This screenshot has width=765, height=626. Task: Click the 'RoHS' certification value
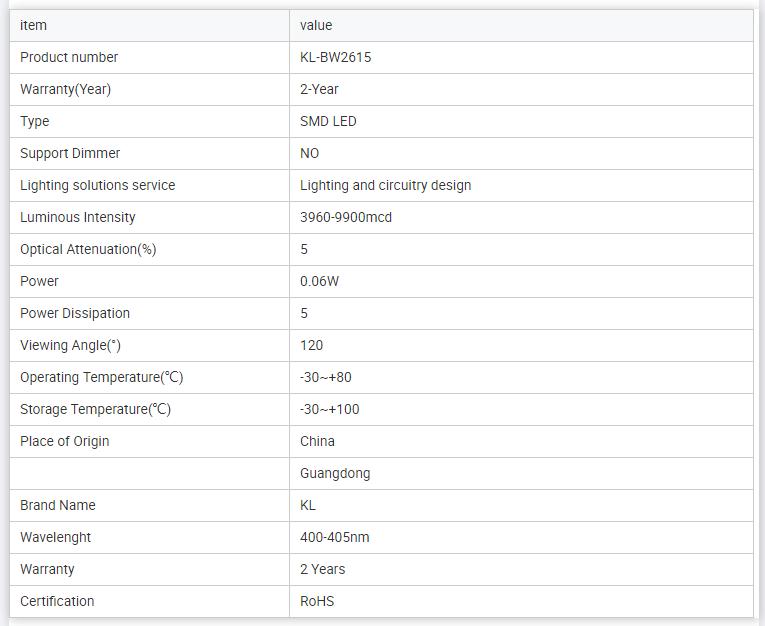point(317,601)
